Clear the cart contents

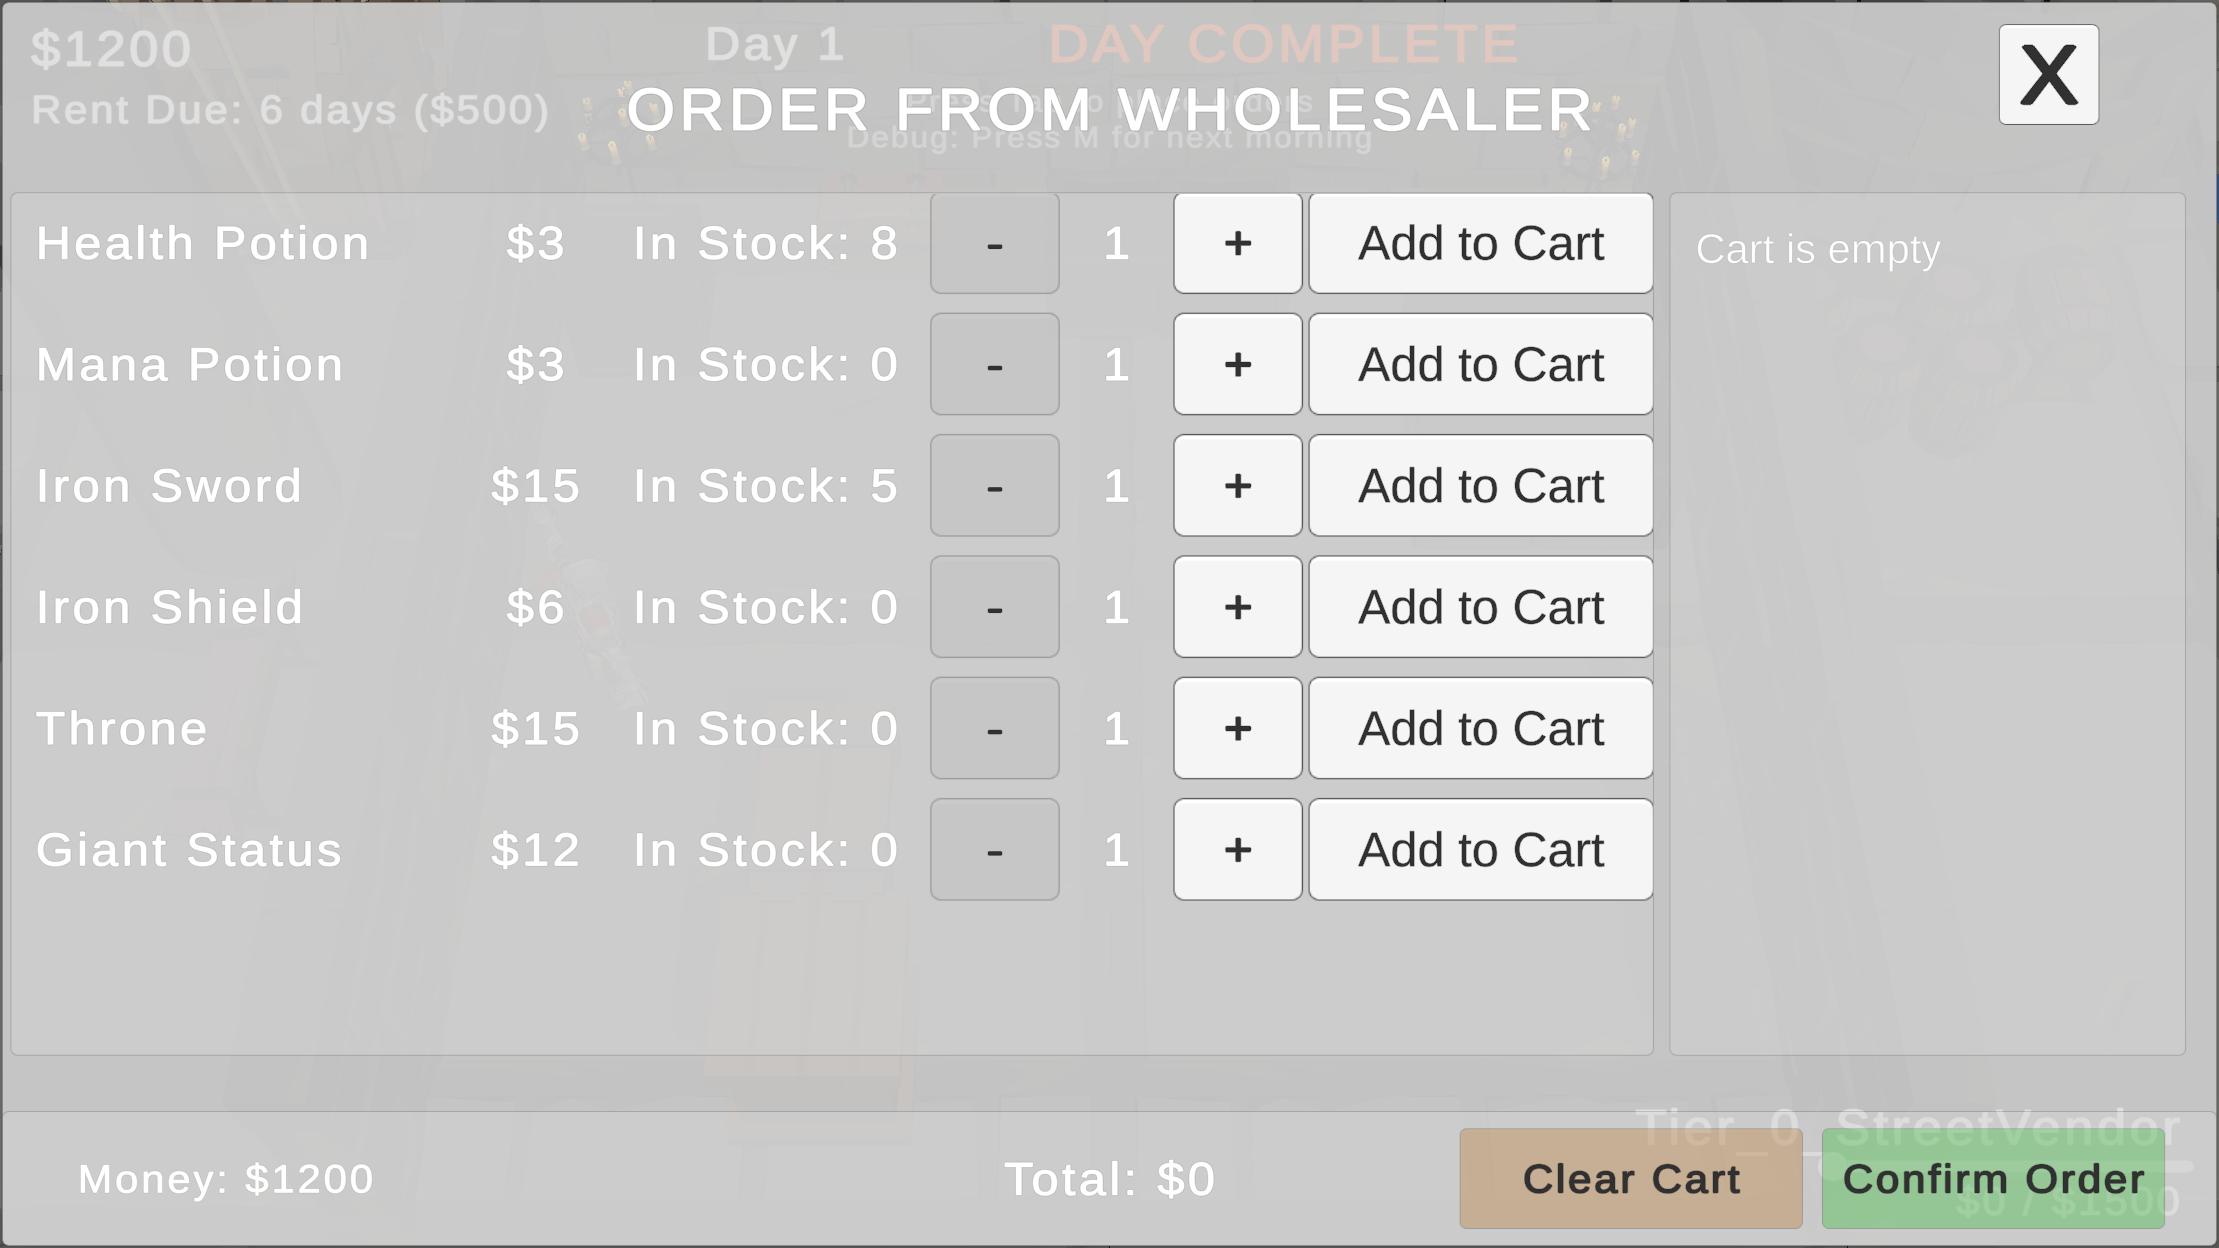pyautogui.click(x=1630, y=1179)
